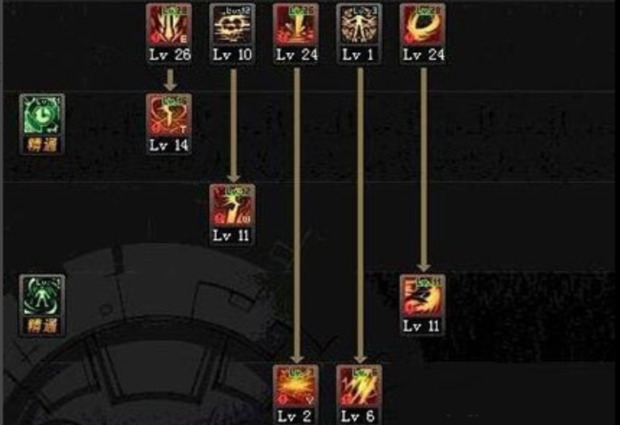
Task: Select the lightning heart skill with T hotkey
Action: (169, 115)
